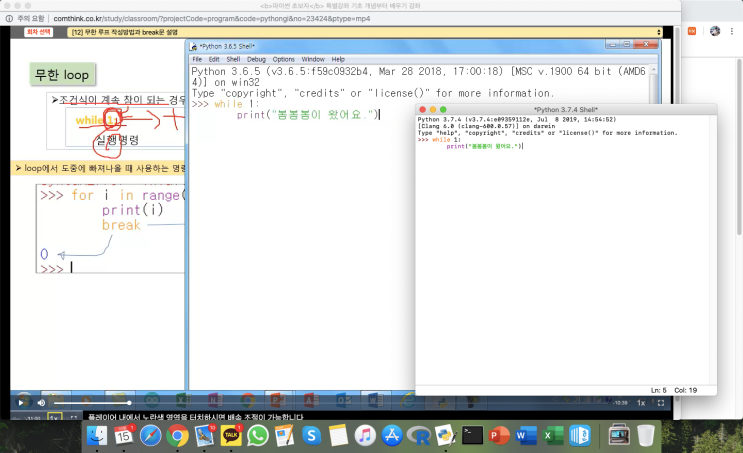Open Edit menu in Python 3.6.5 Shell
The image size is (743, 453).
point(214,59)
